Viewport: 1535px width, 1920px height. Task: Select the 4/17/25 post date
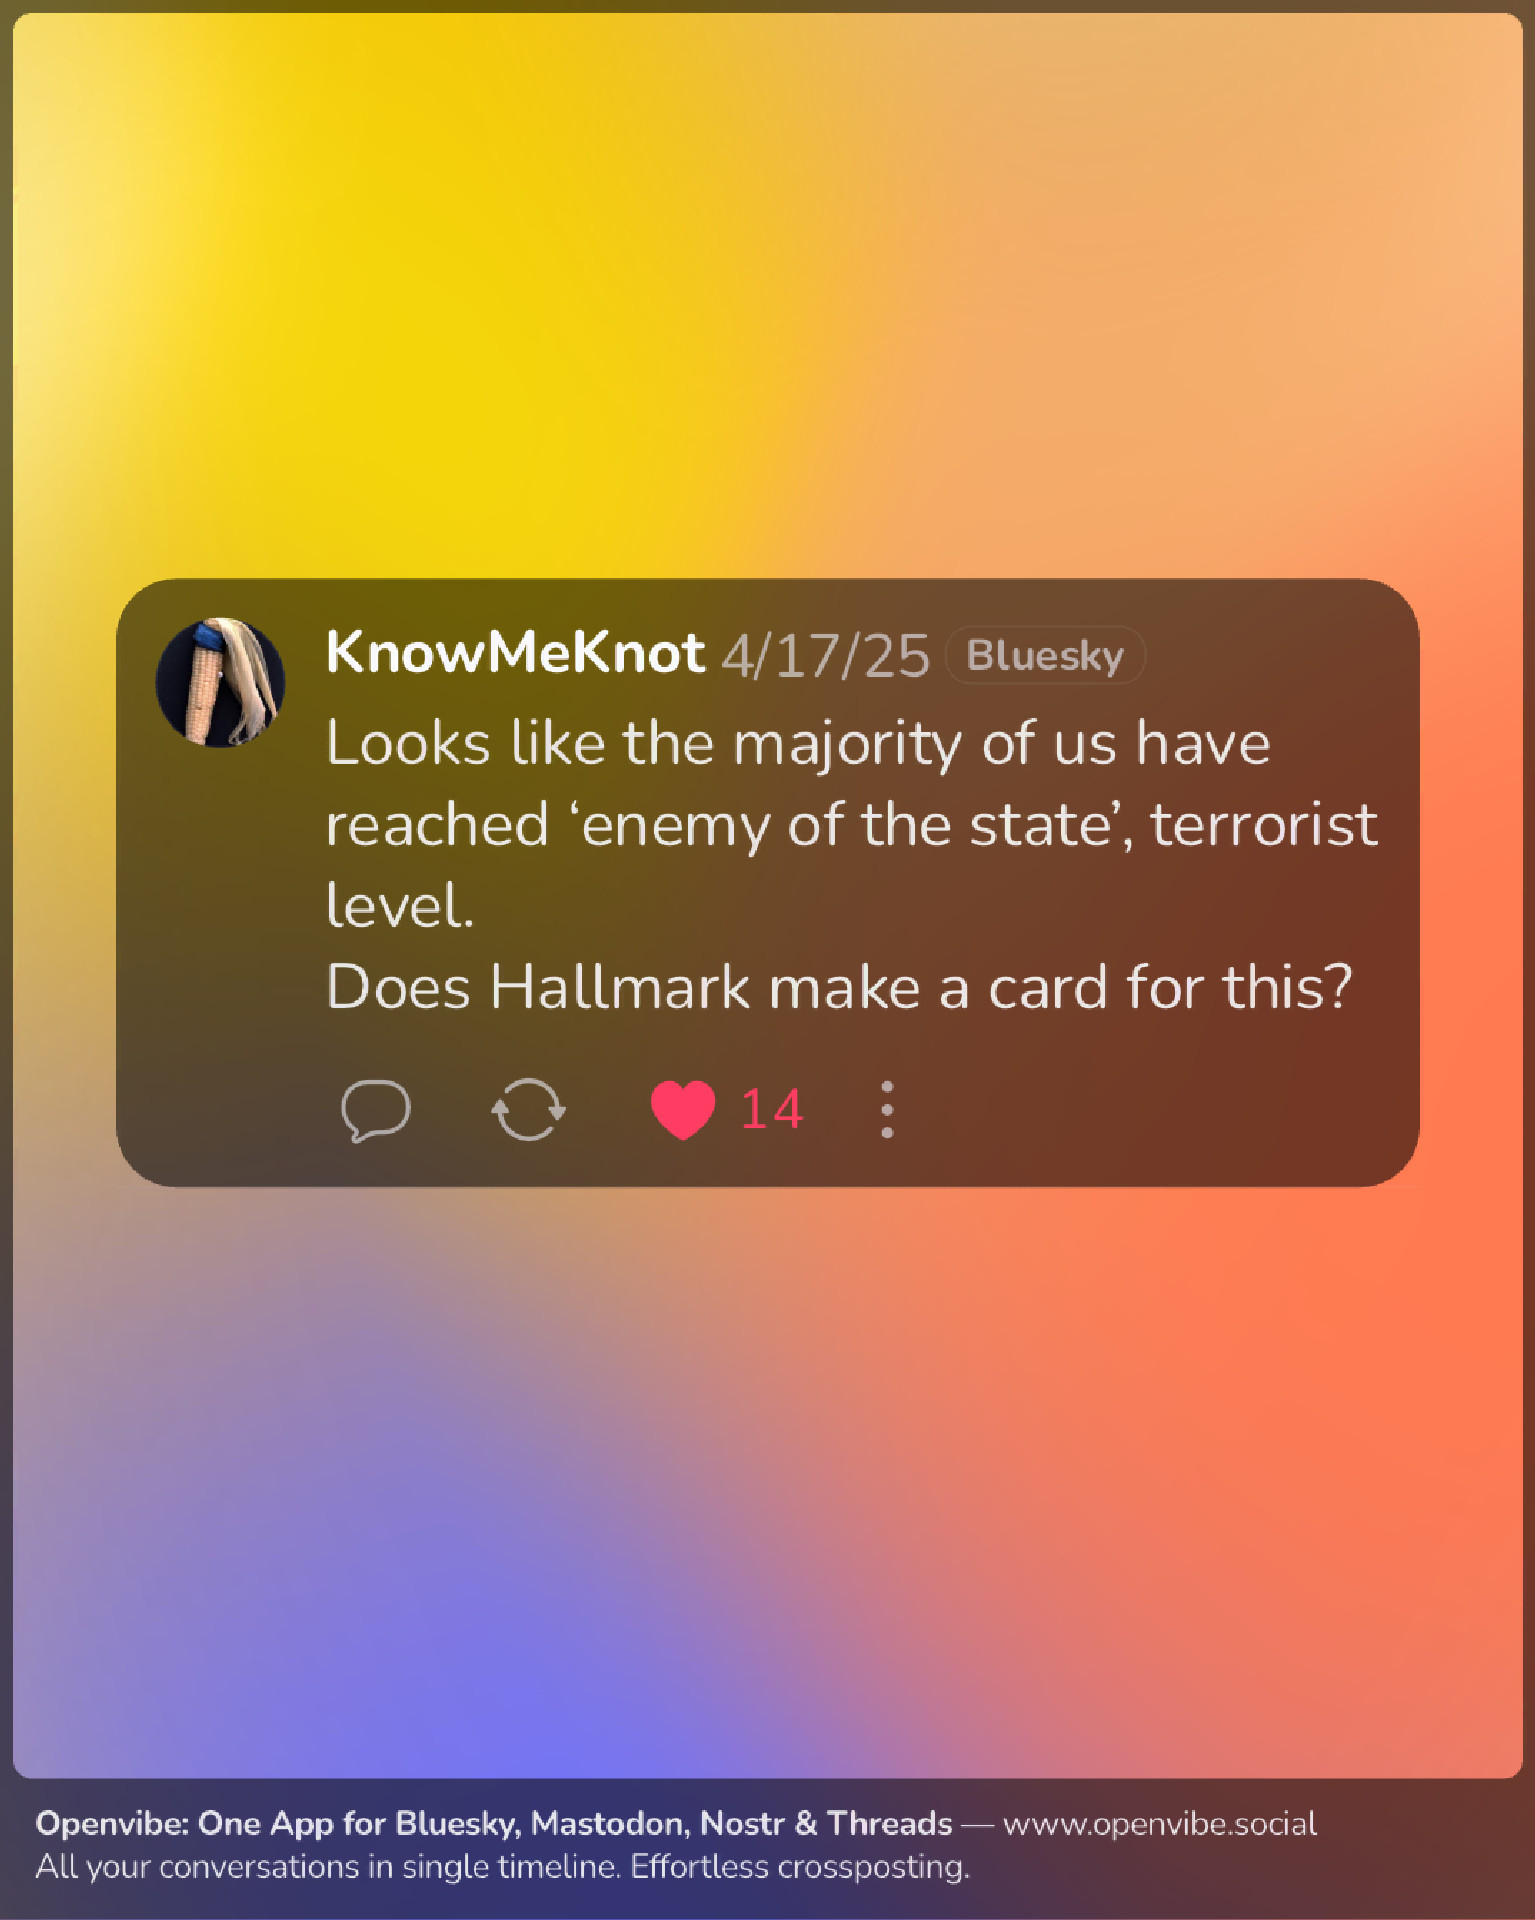[826, 656]
